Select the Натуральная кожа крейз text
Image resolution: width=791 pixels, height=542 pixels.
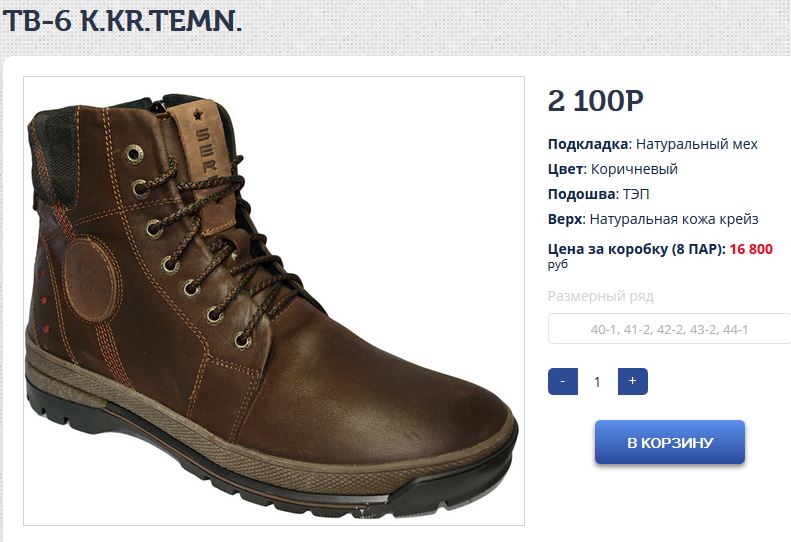tap(674, 219)
